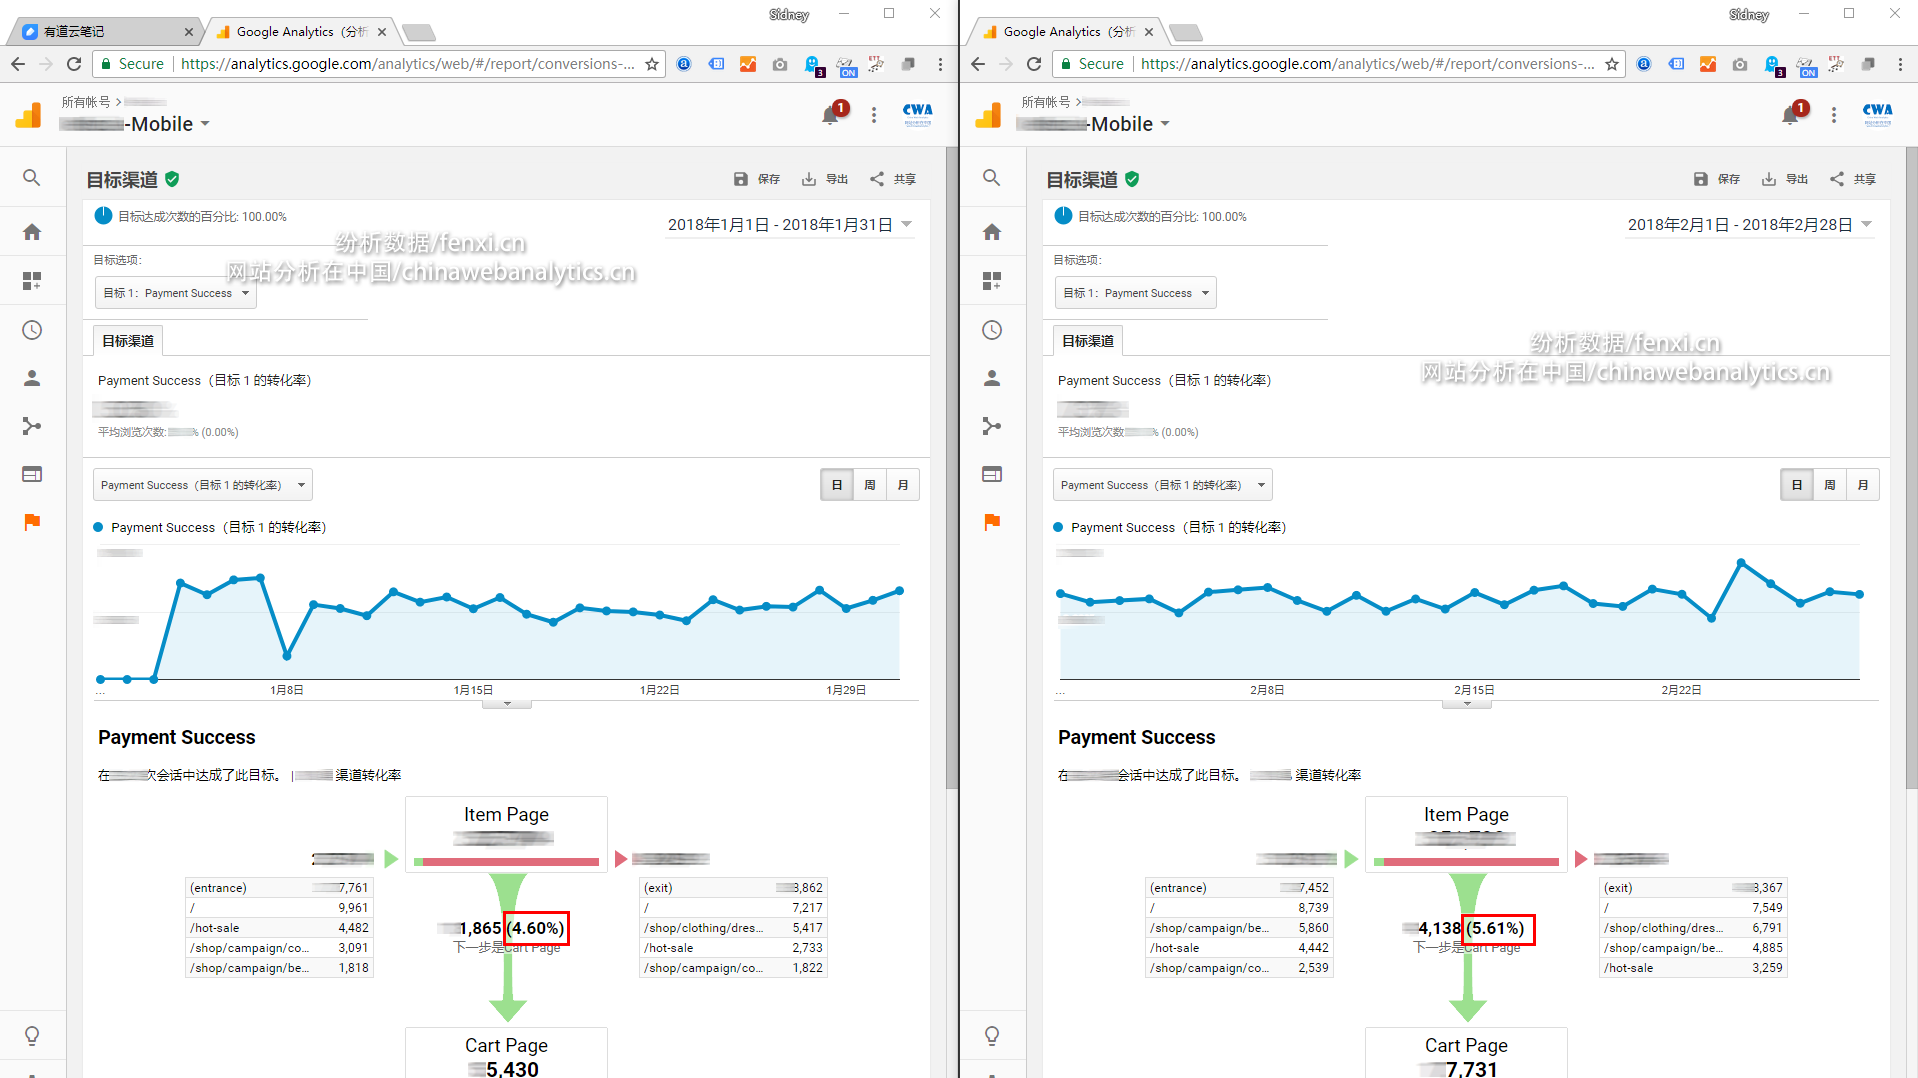Viewport: 1918px width, 1078px height.
Task: Click 导出 export button in left window
Action: click(x=825, y=179)
